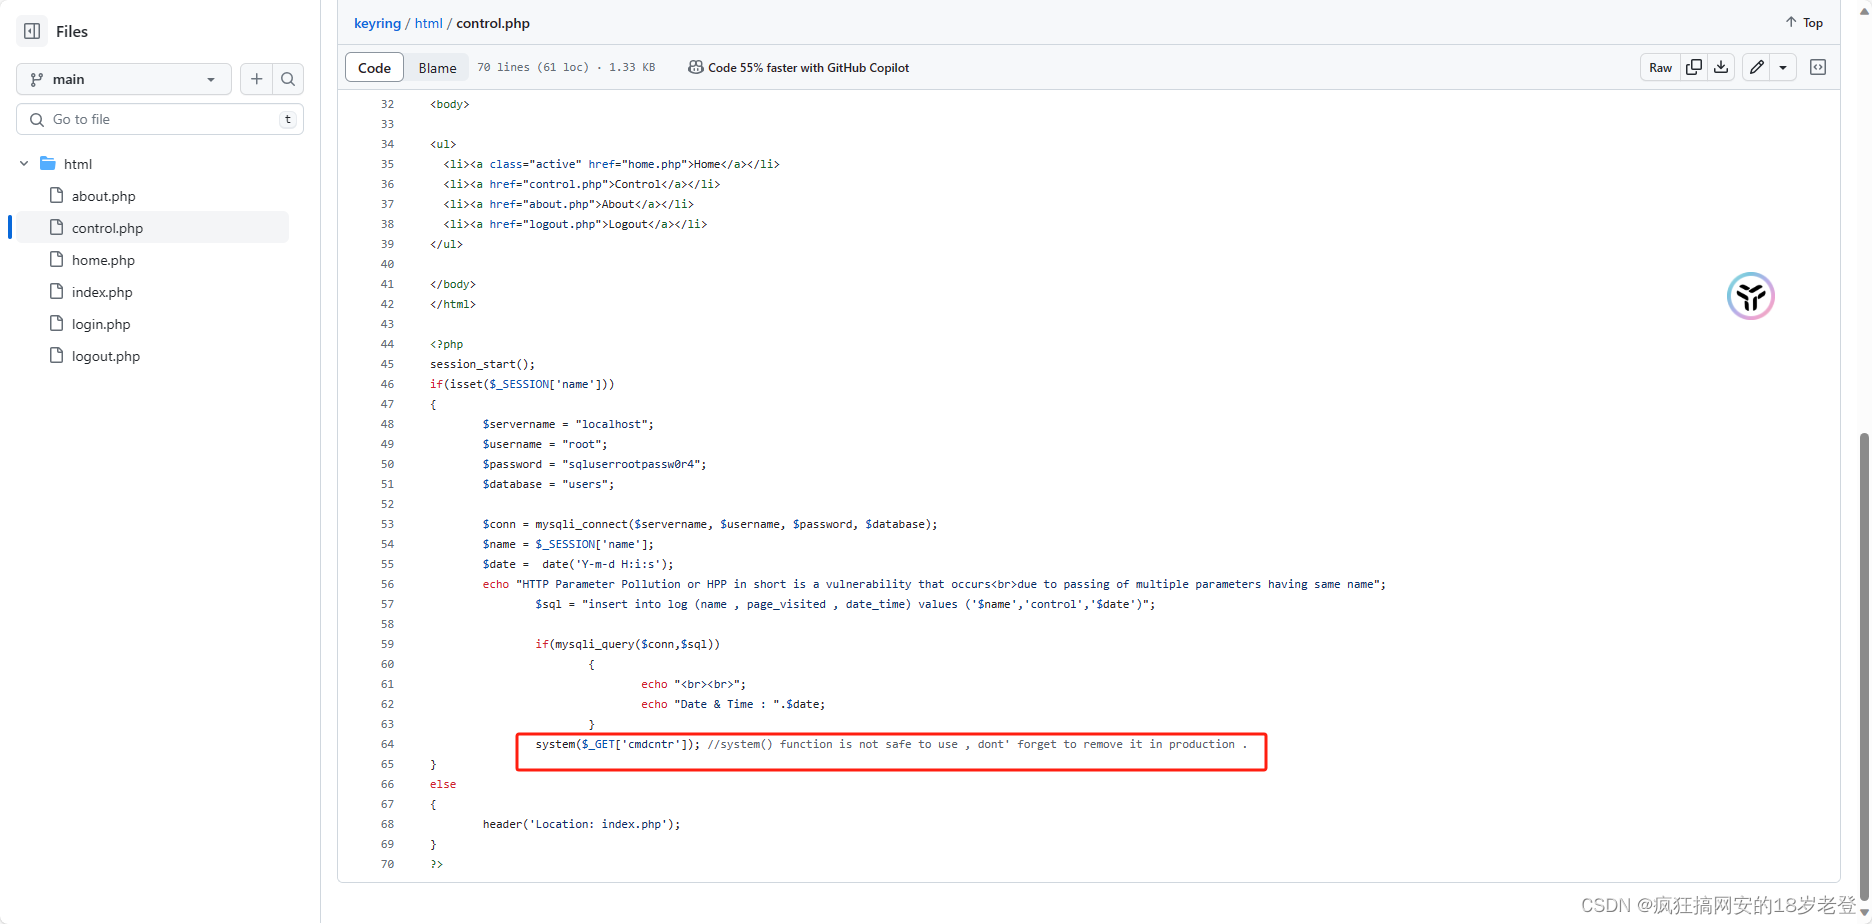Image resolution: width=1872 pixels, height=924 pixels.
Task: Go to keyring breadcrumb link
Action: [377, 23]
